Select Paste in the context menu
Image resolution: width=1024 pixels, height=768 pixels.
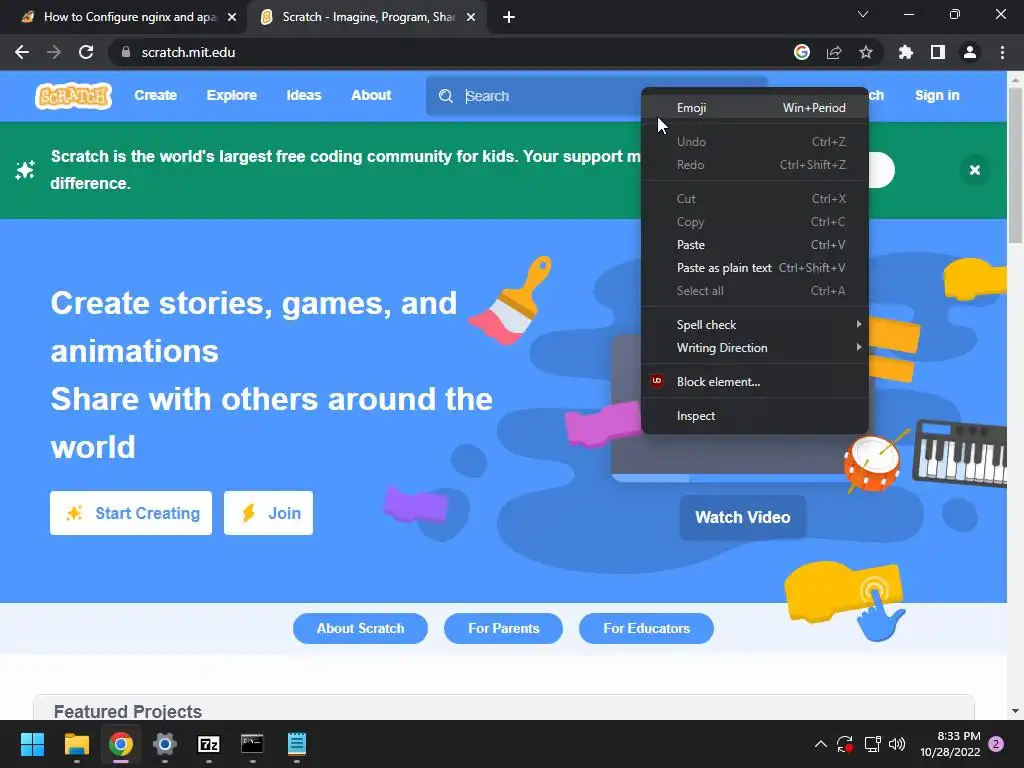coord(755,245)
